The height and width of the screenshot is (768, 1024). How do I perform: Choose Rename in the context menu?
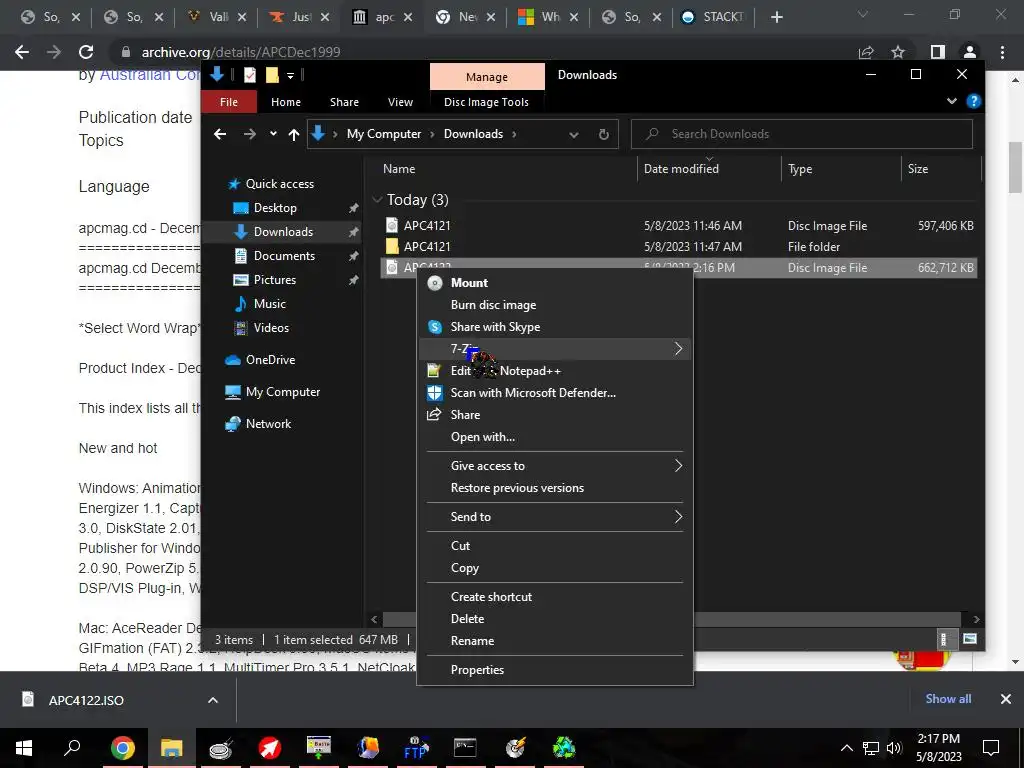pyautogui.click(x=472, y=641)
